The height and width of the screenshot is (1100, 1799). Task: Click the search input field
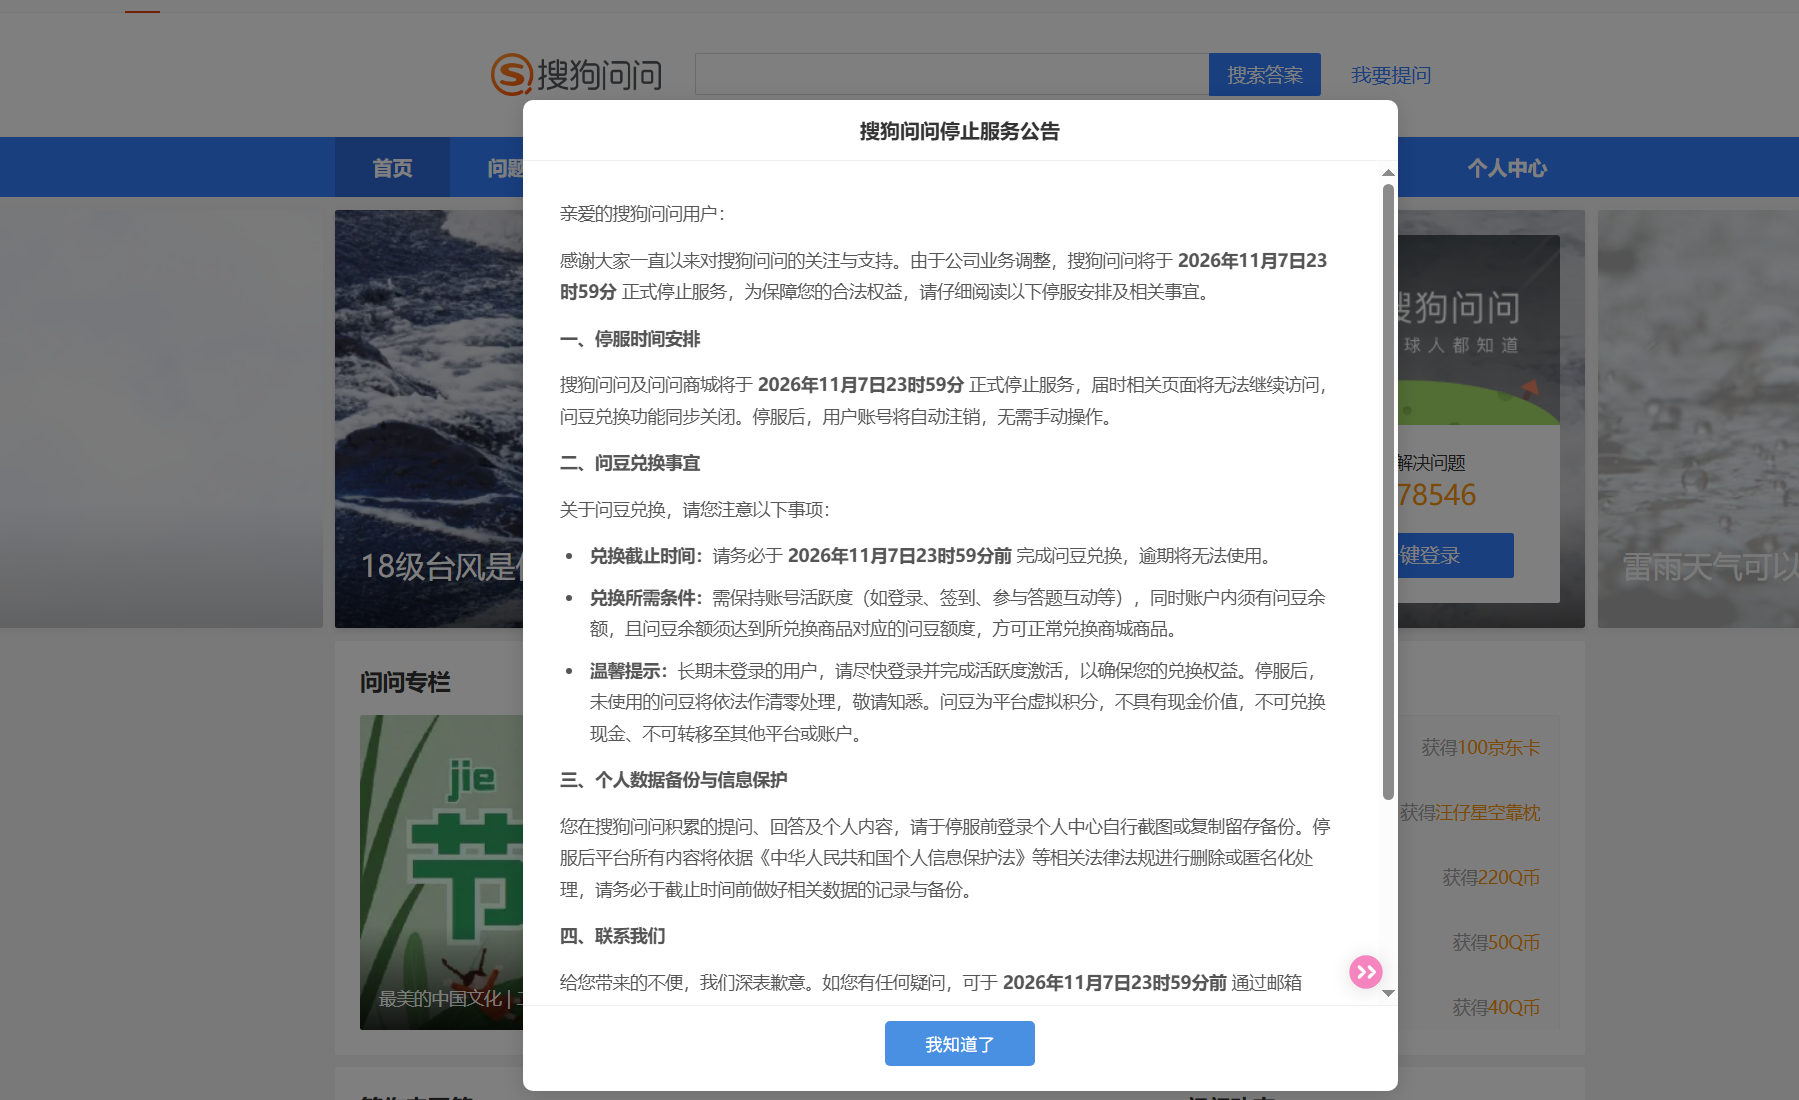click(952, 74)
